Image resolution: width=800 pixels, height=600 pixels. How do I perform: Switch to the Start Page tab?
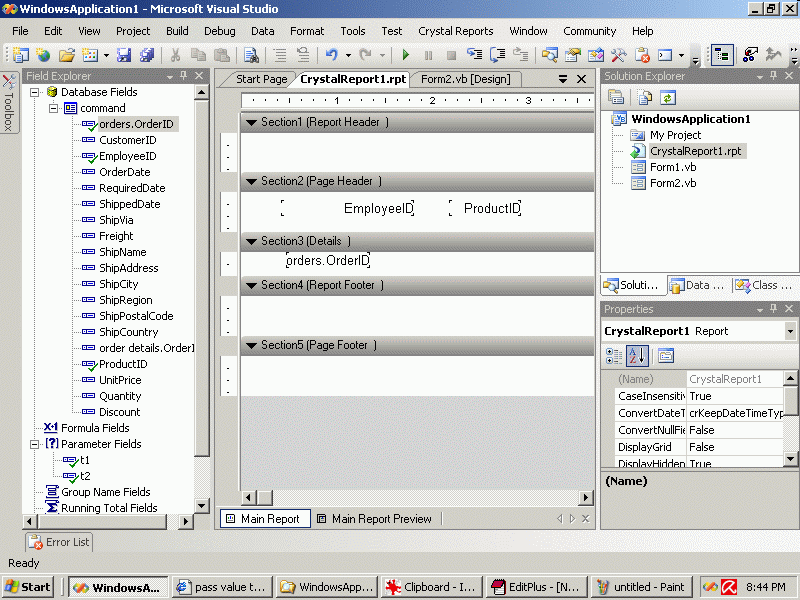tap(261, 79)
